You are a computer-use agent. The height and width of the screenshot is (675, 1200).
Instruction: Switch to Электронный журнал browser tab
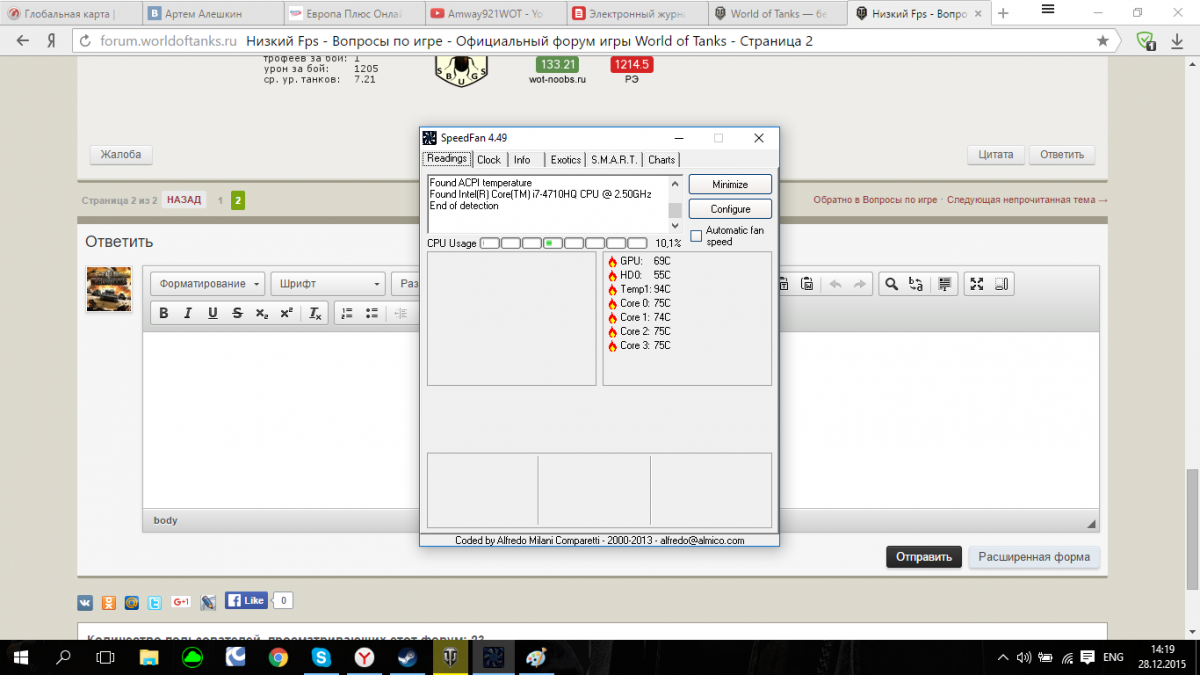point(636,14)
